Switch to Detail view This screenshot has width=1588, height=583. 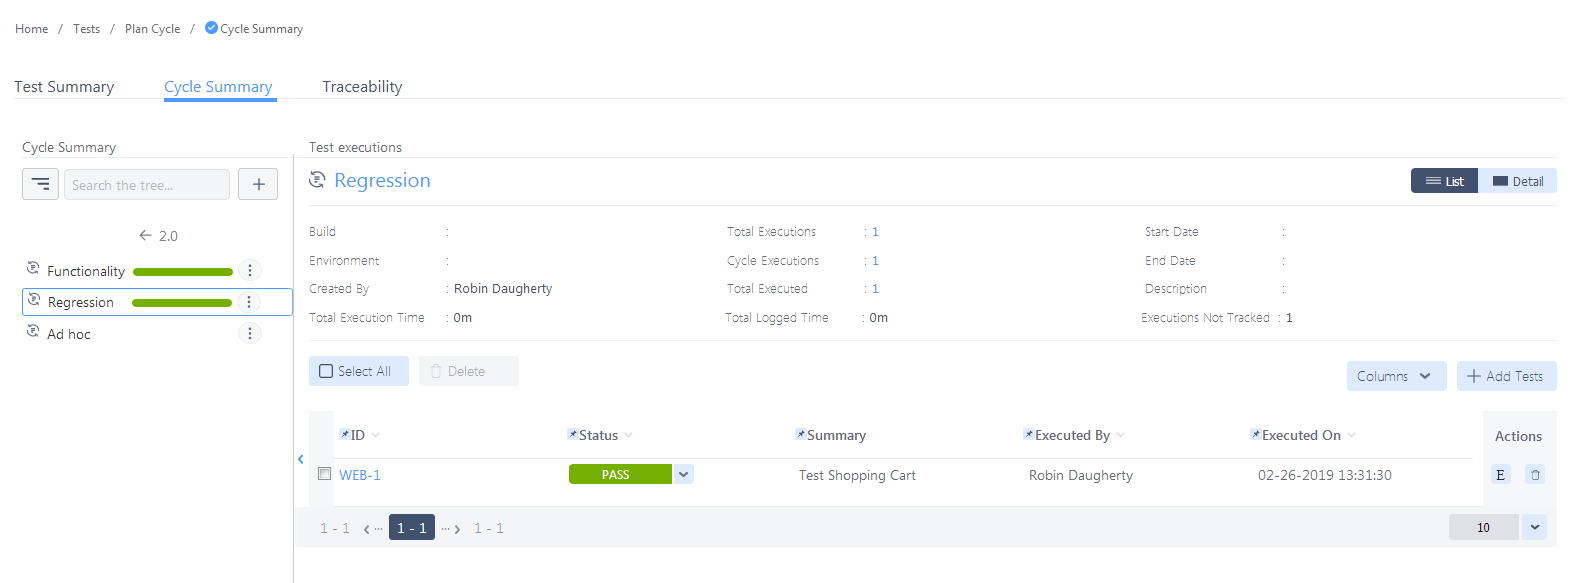(1518, 181)
